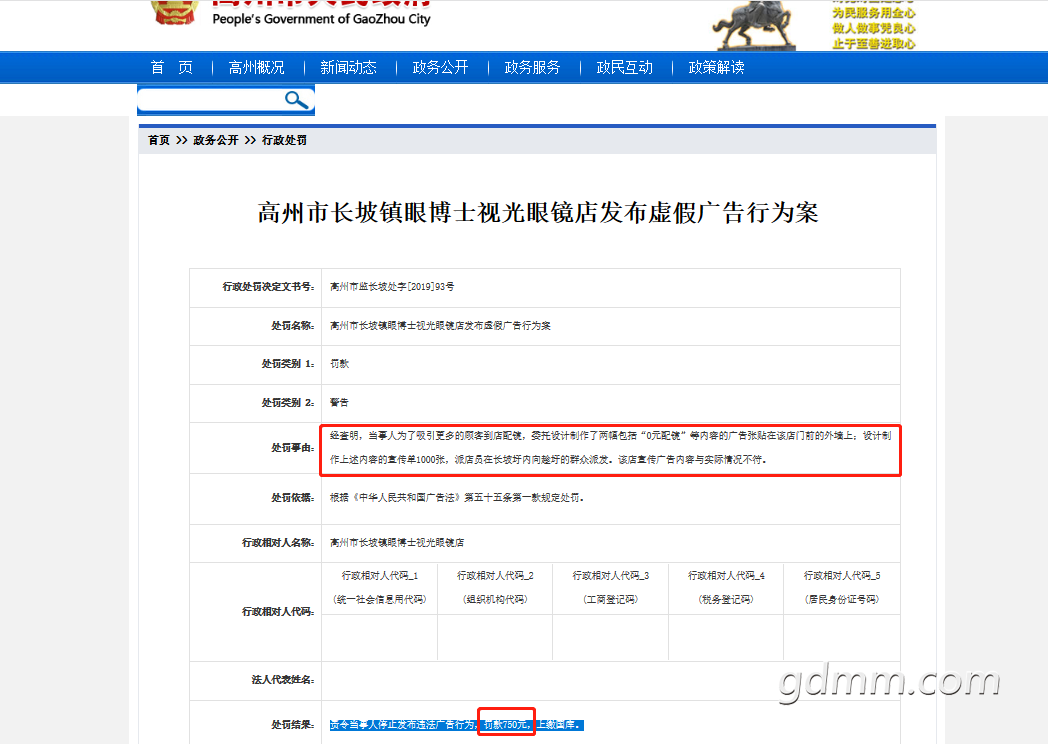Go to 首页 in the breadcrumb
1048x744 pixels.
click(x=159, y=140)
